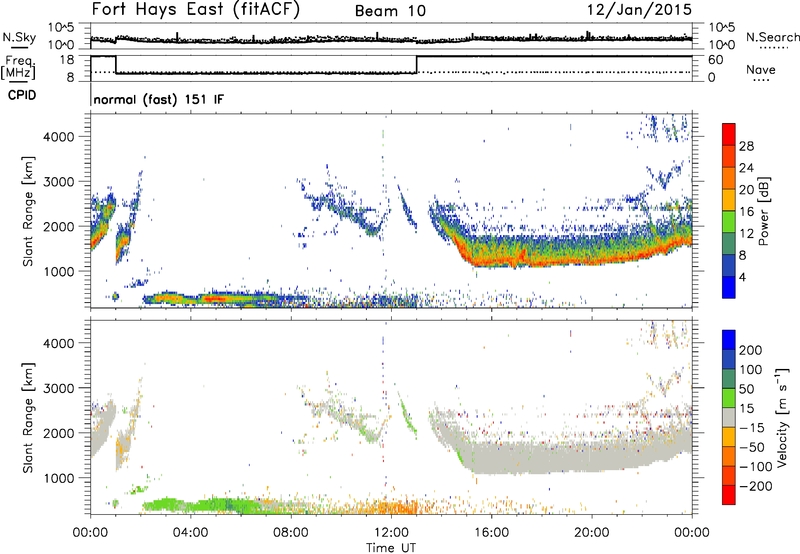Image resolution: width=800 pixels, height=554 pixels.
Task: Click the '-200' tick on the Velocity colorbar
Action: click(x=755, y=486)
